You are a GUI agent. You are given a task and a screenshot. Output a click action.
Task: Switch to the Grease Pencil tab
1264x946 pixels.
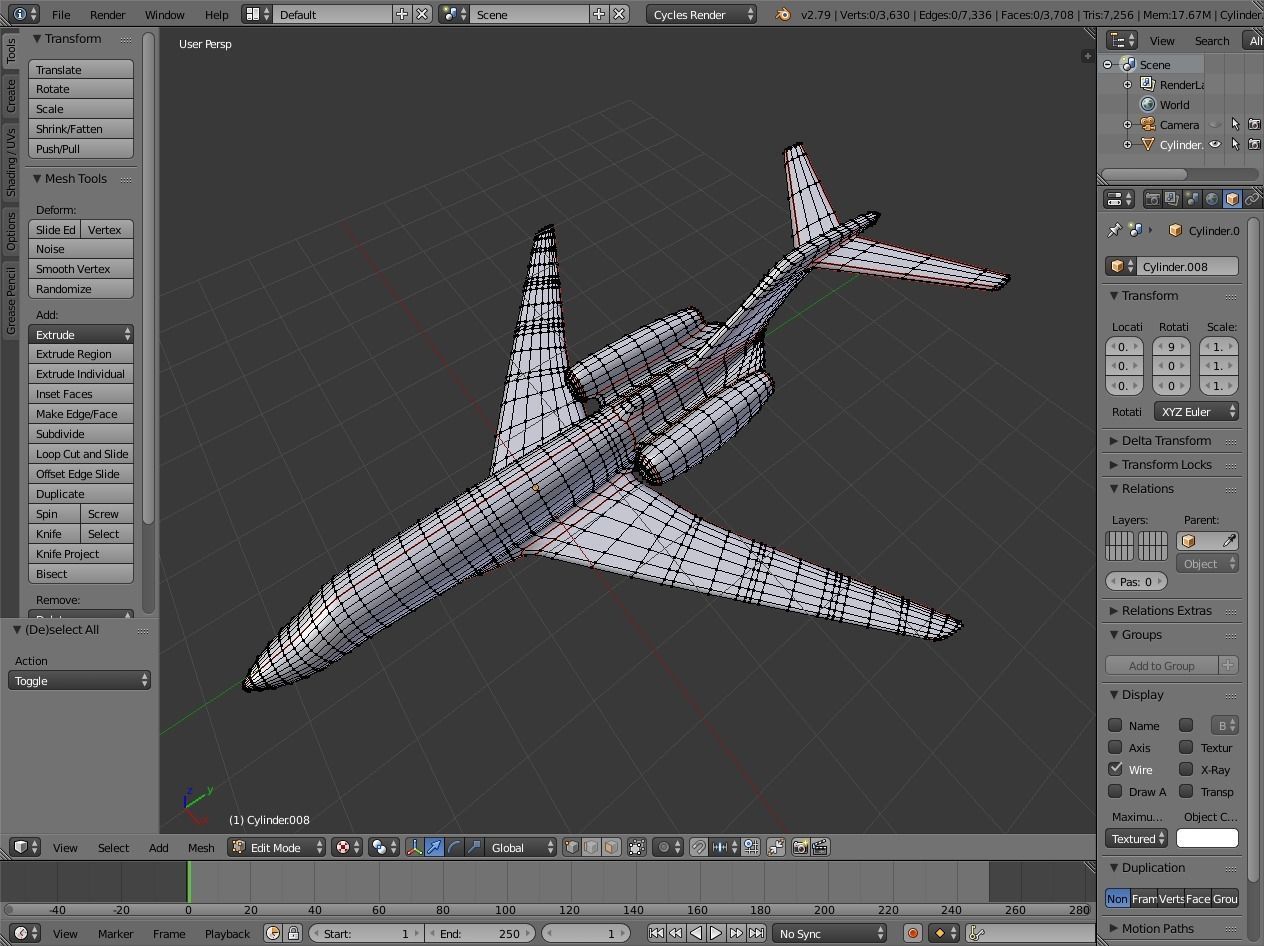(10, 300)
